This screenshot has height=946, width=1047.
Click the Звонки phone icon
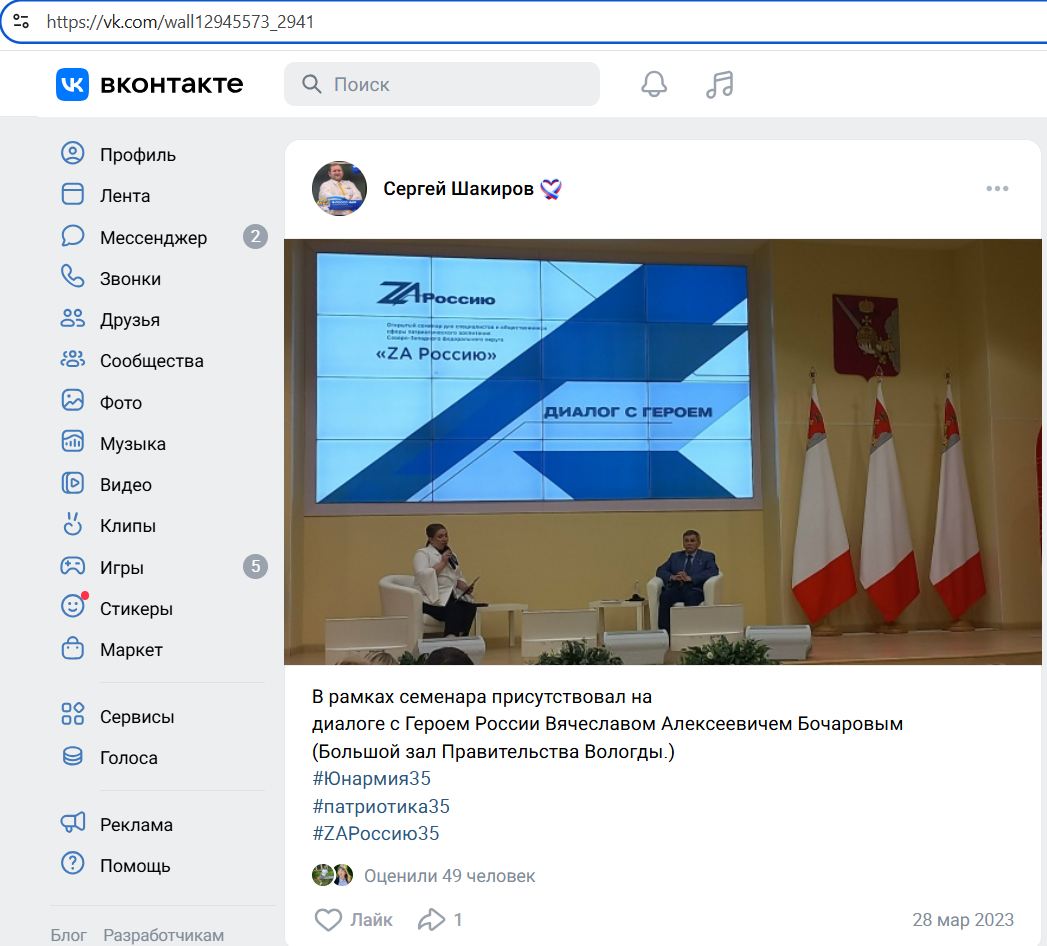(73, 278)
